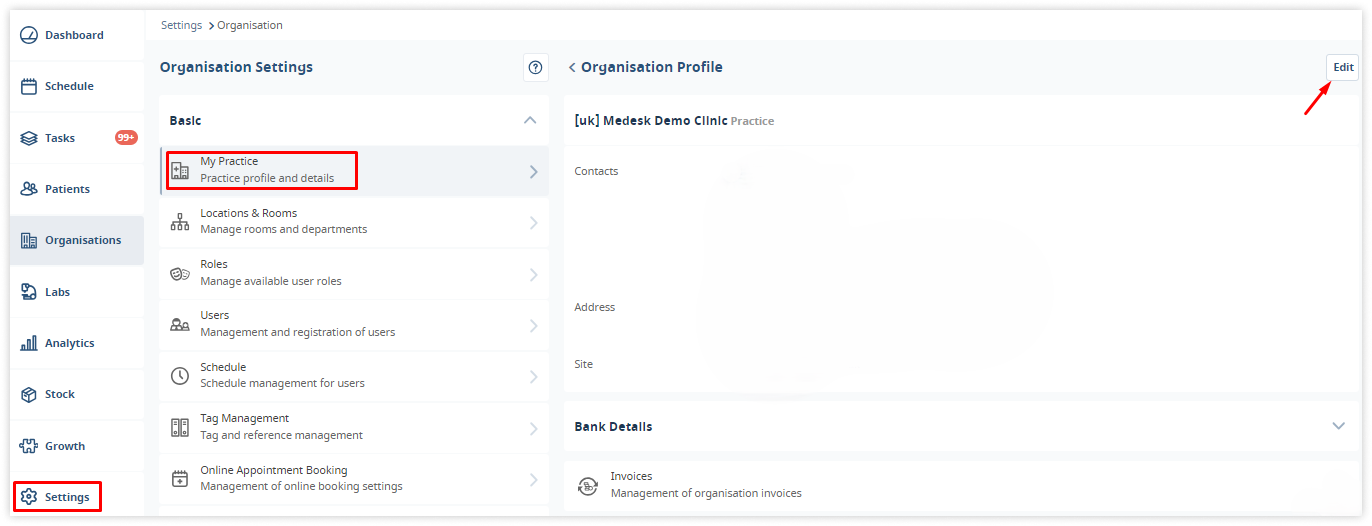The height and width of the screenshot is (526, 1372).
Task: Click the Settings gear icon
Action: 29,497
